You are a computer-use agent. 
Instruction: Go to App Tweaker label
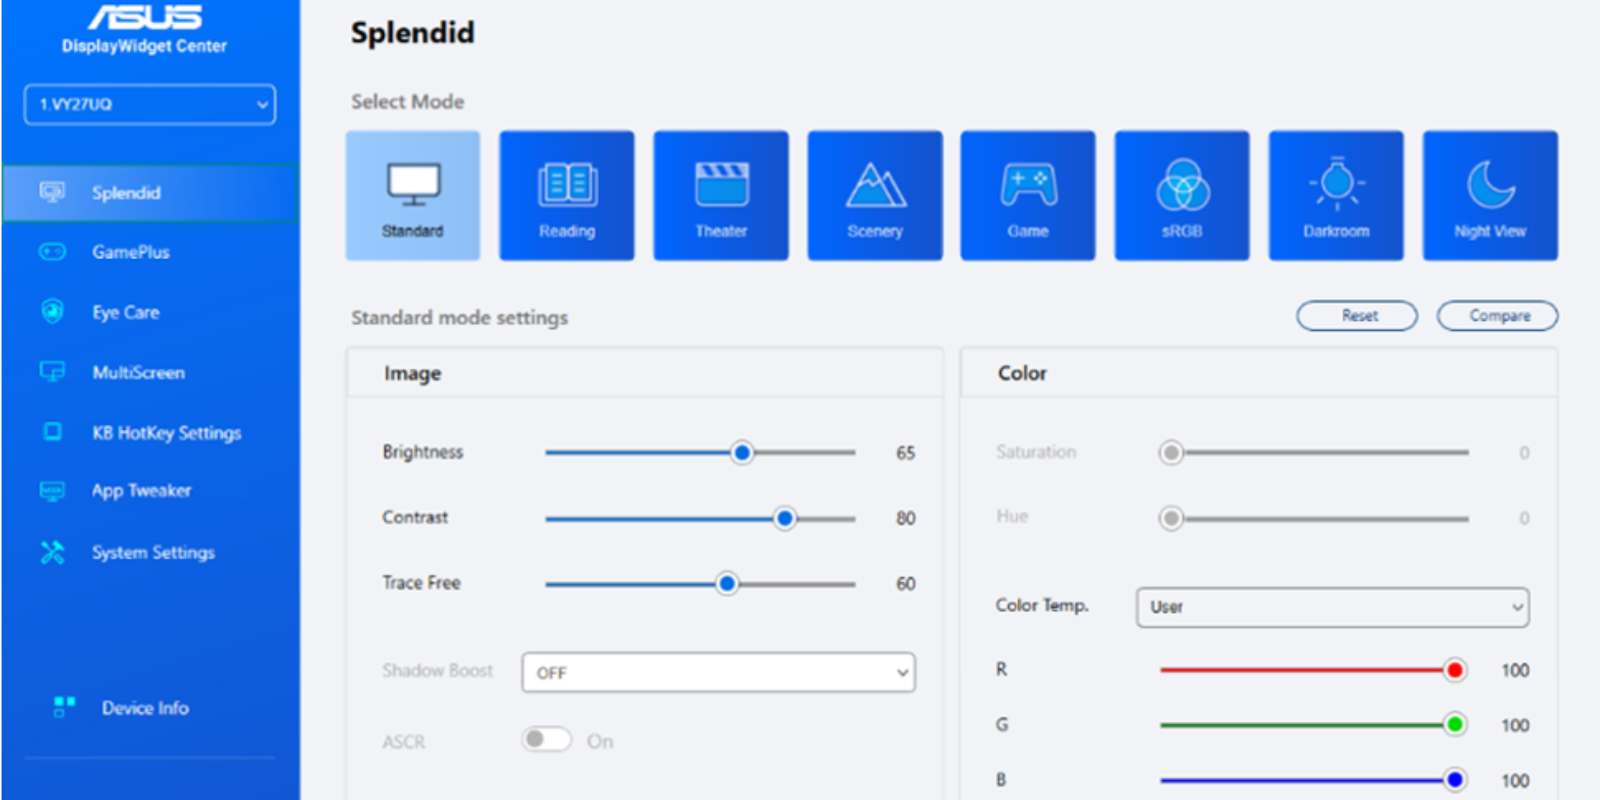[x=141, y=491]
